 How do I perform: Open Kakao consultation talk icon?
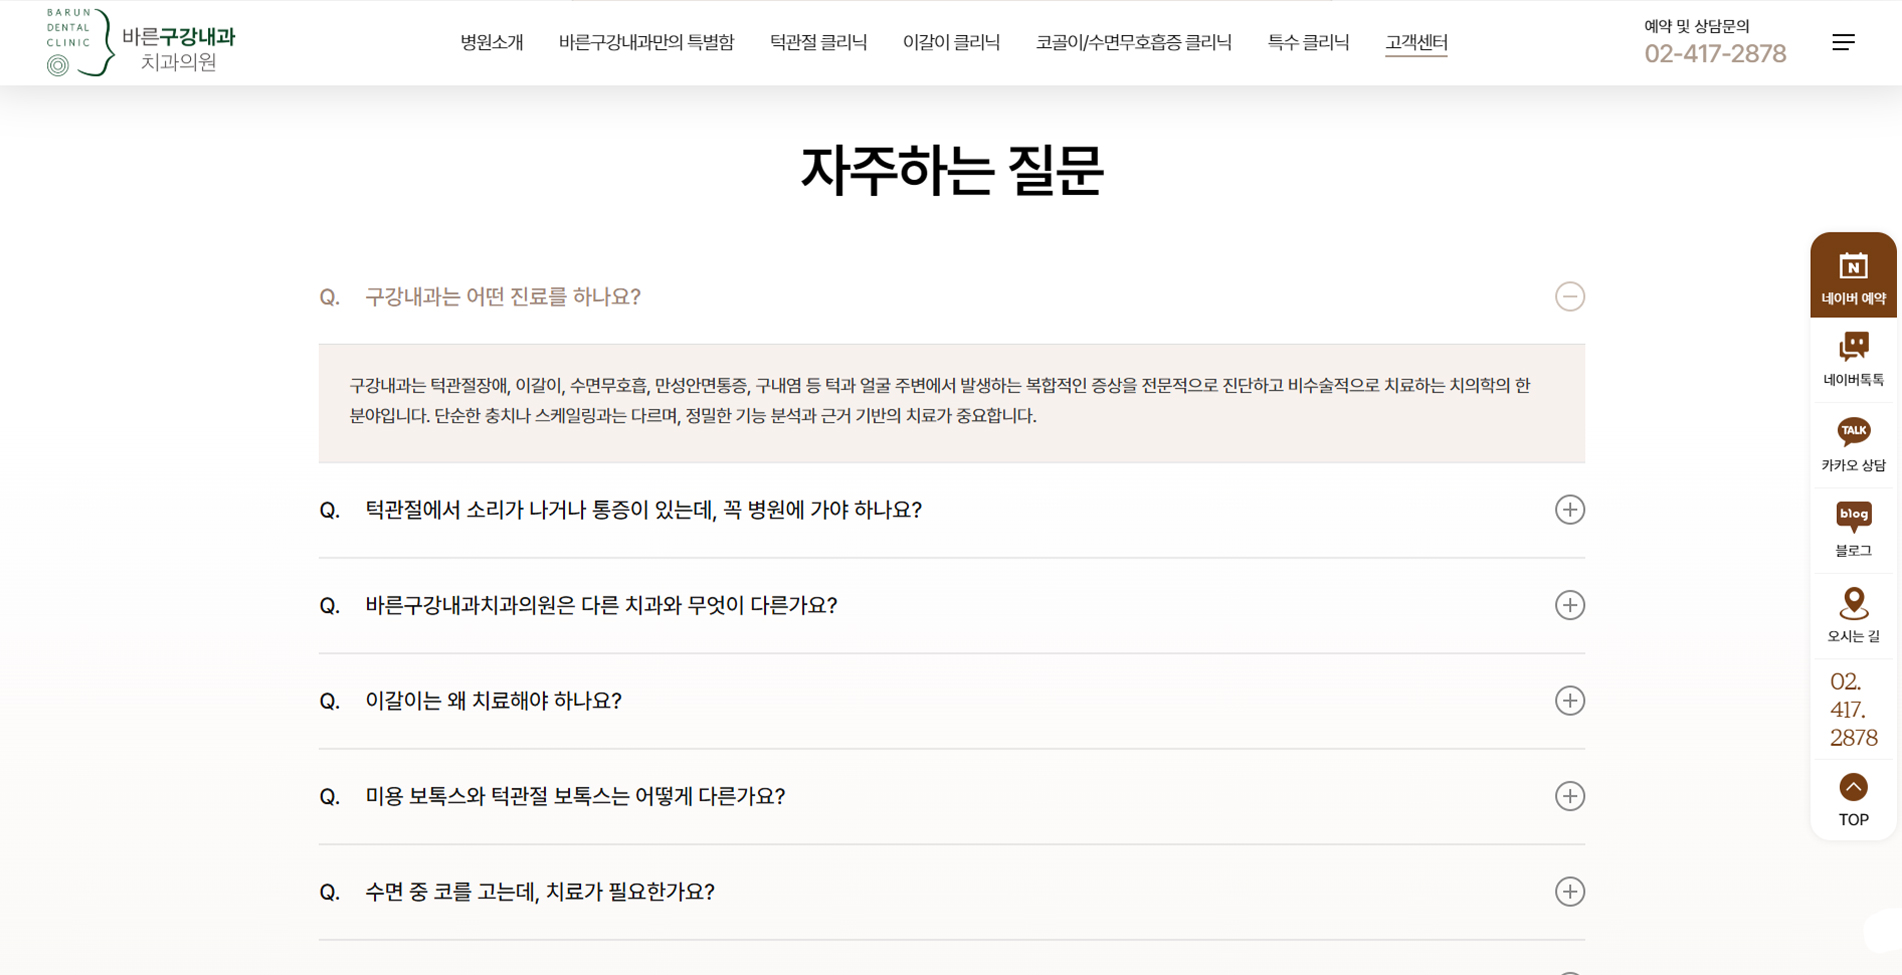[1852, 432]
